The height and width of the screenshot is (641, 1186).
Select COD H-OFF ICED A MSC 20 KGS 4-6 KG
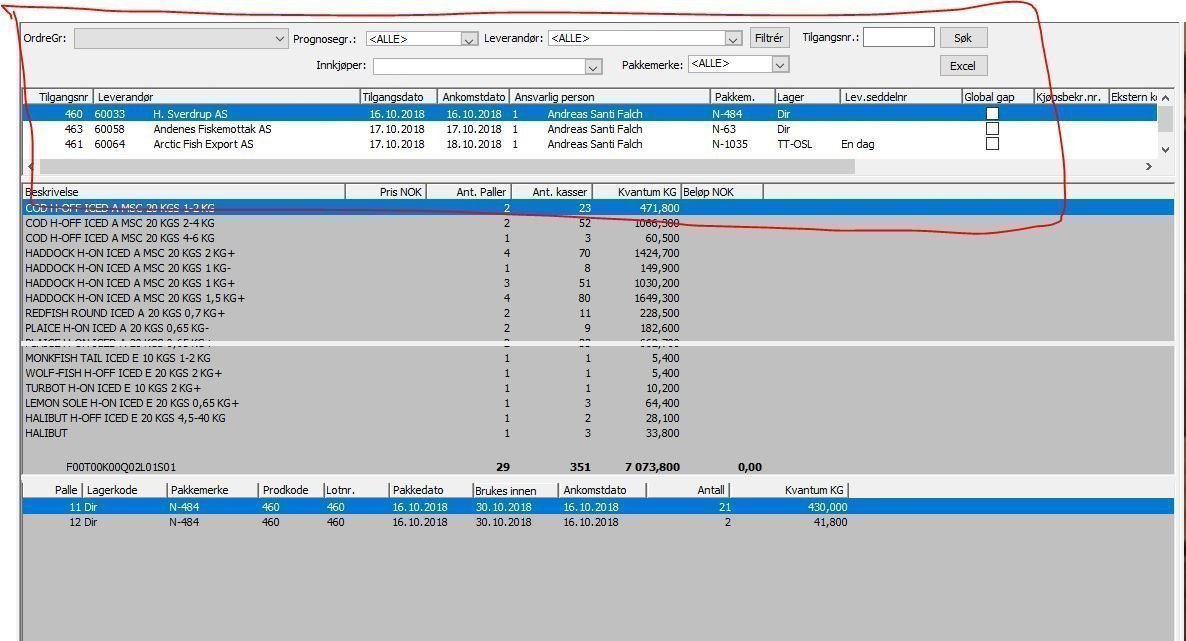point(598,238)
